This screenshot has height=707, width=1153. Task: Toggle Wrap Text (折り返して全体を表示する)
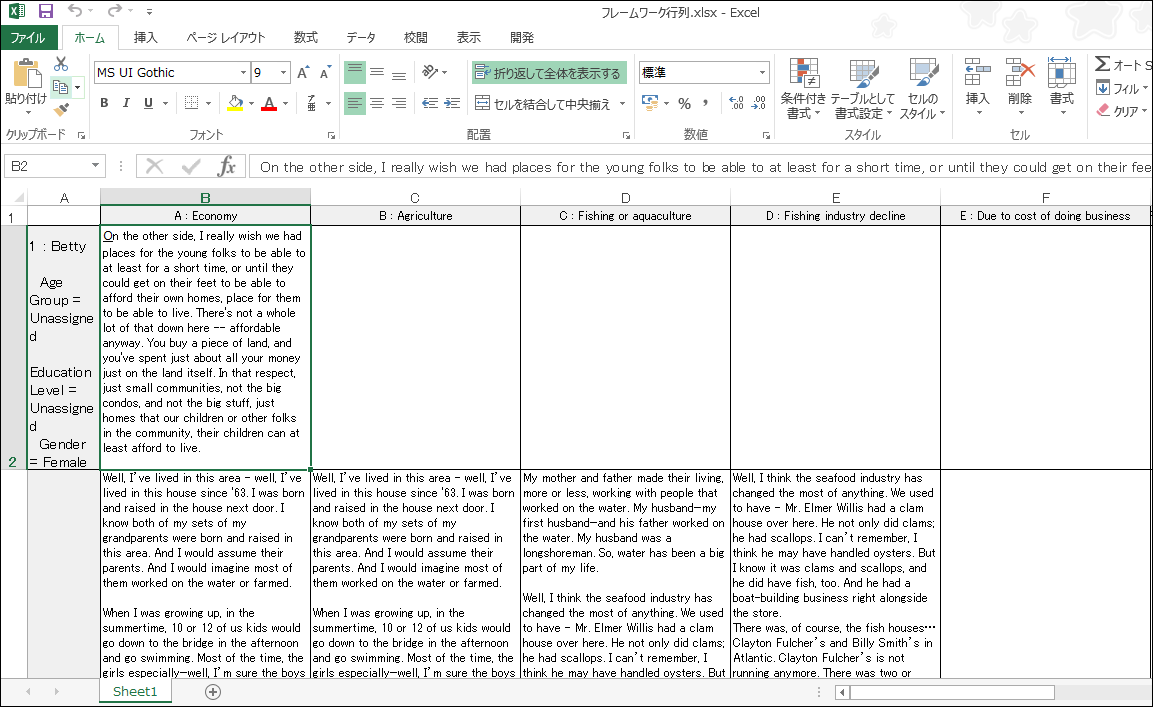[549, 73]
